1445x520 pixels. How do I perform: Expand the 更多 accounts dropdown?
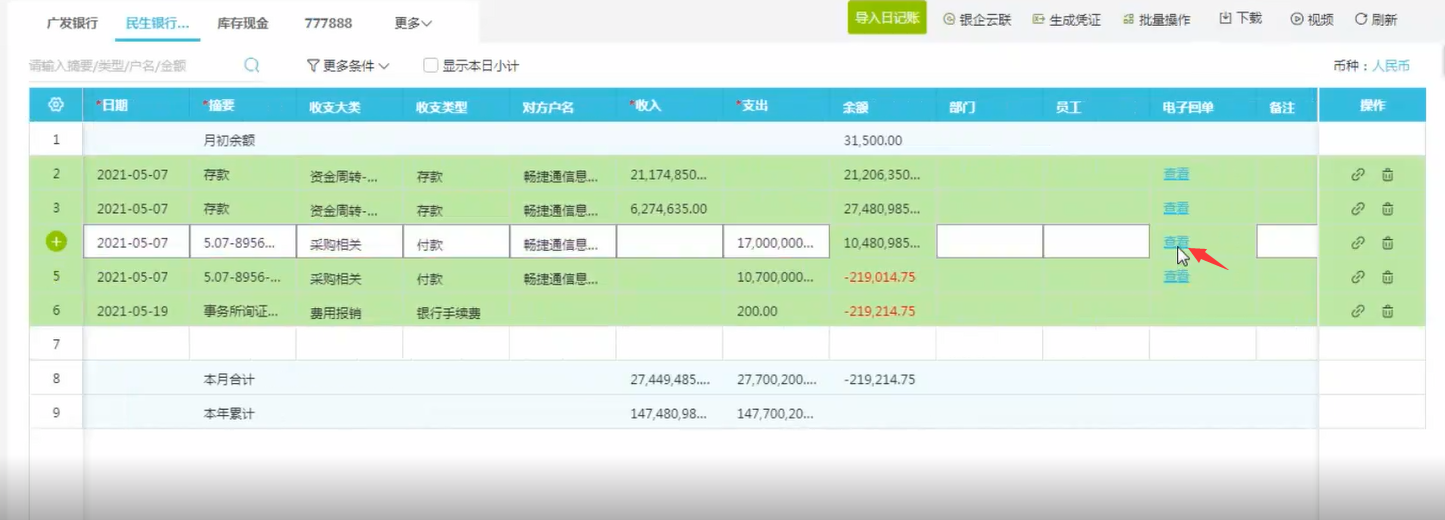[413, 22]
